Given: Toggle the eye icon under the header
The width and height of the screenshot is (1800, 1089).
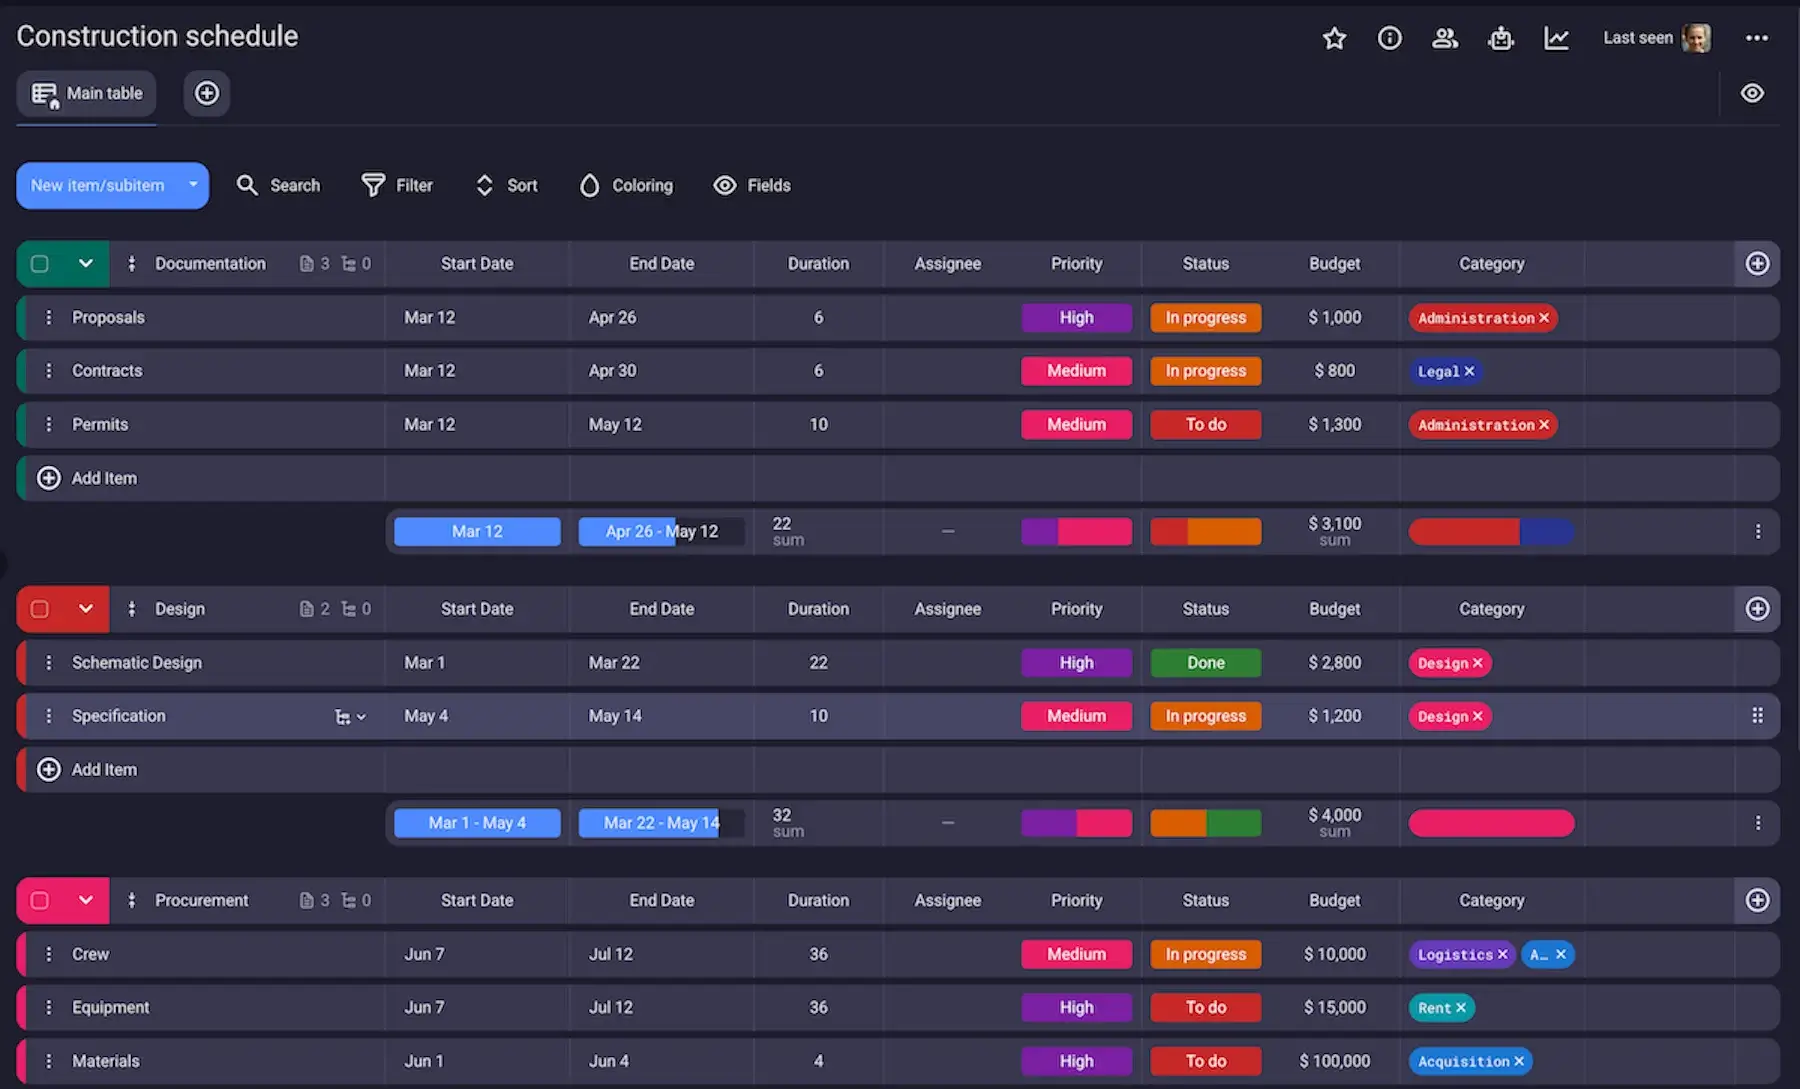Looking at the screenshot, I should point(1752,93).
